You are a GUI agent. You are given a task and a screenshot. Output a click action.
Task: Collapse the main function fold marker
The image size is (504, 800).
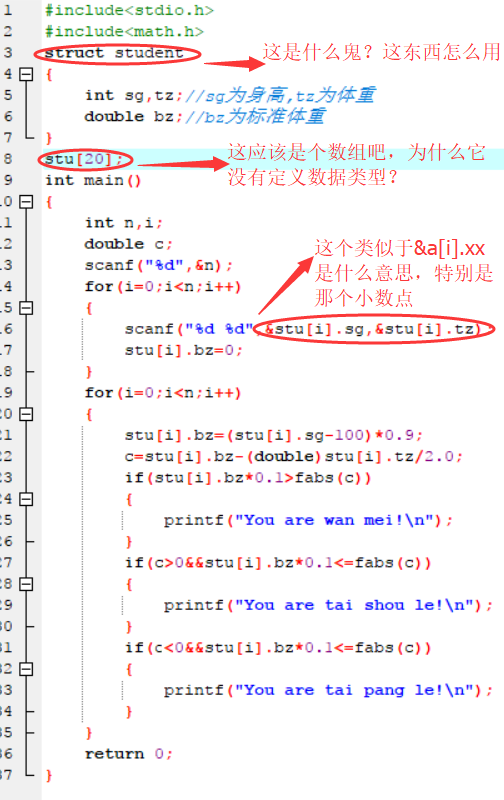tap(26, 202)
